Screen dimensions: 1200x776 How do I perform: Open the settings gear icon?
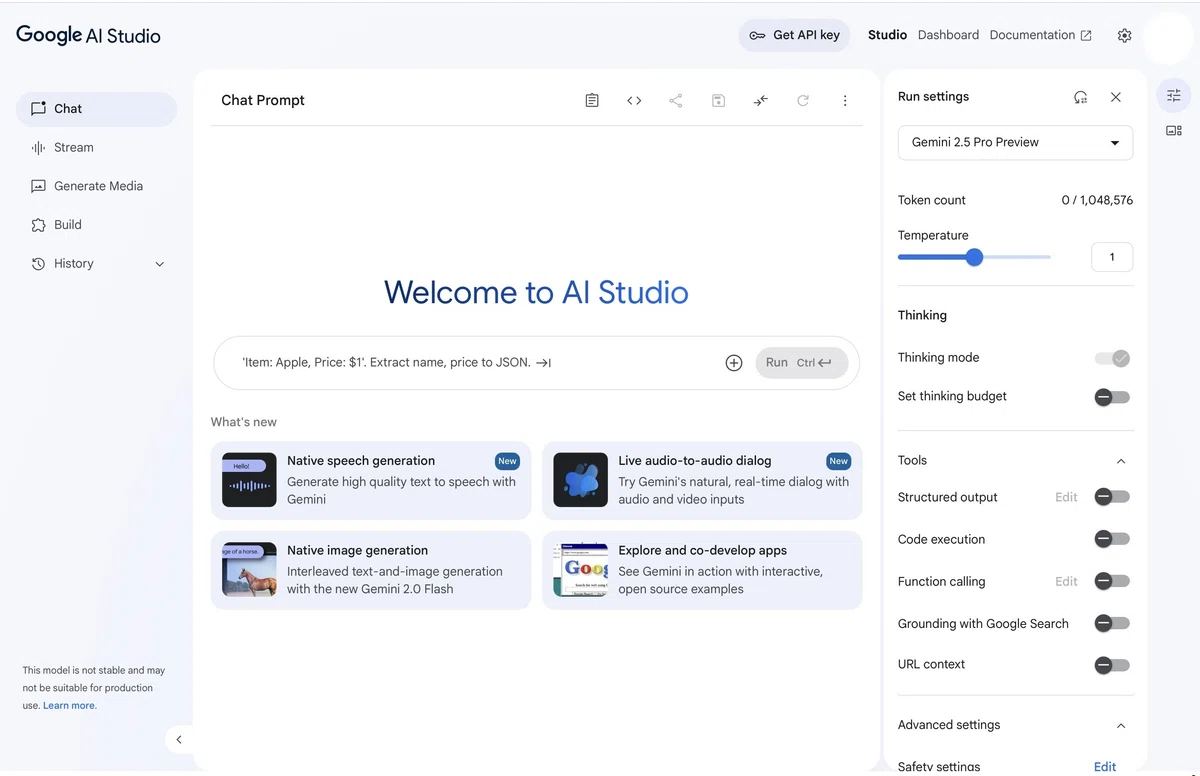pyautogui.click(x=1124, y=35)
